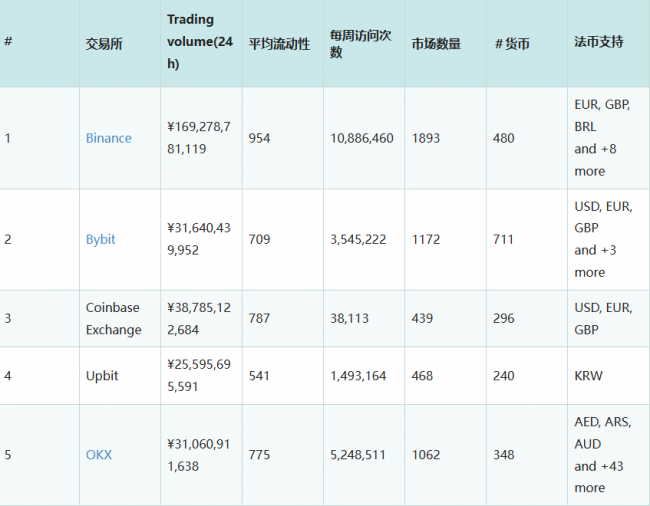650x506 pixels.
Task: Select Binance market count 1893
Action: (426, 138)
